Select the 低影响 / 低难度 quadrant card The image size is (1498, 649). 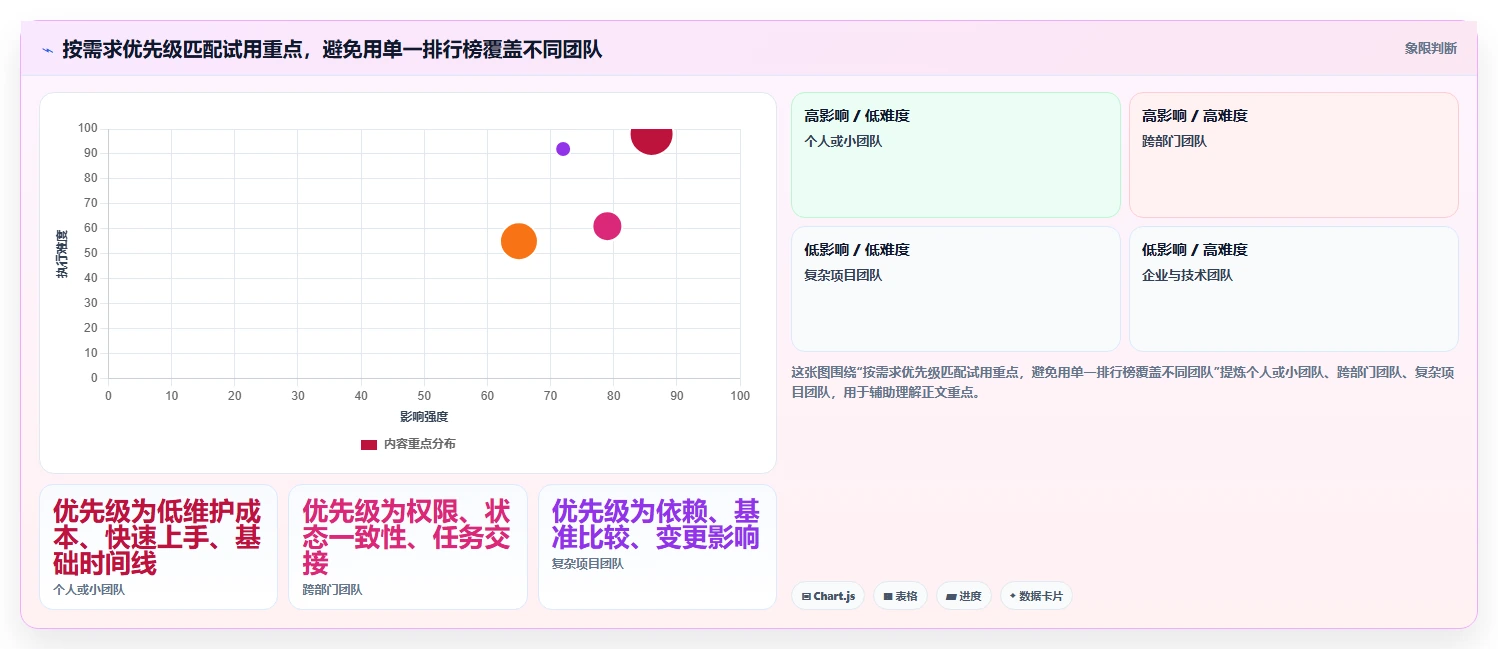[955, 289]
